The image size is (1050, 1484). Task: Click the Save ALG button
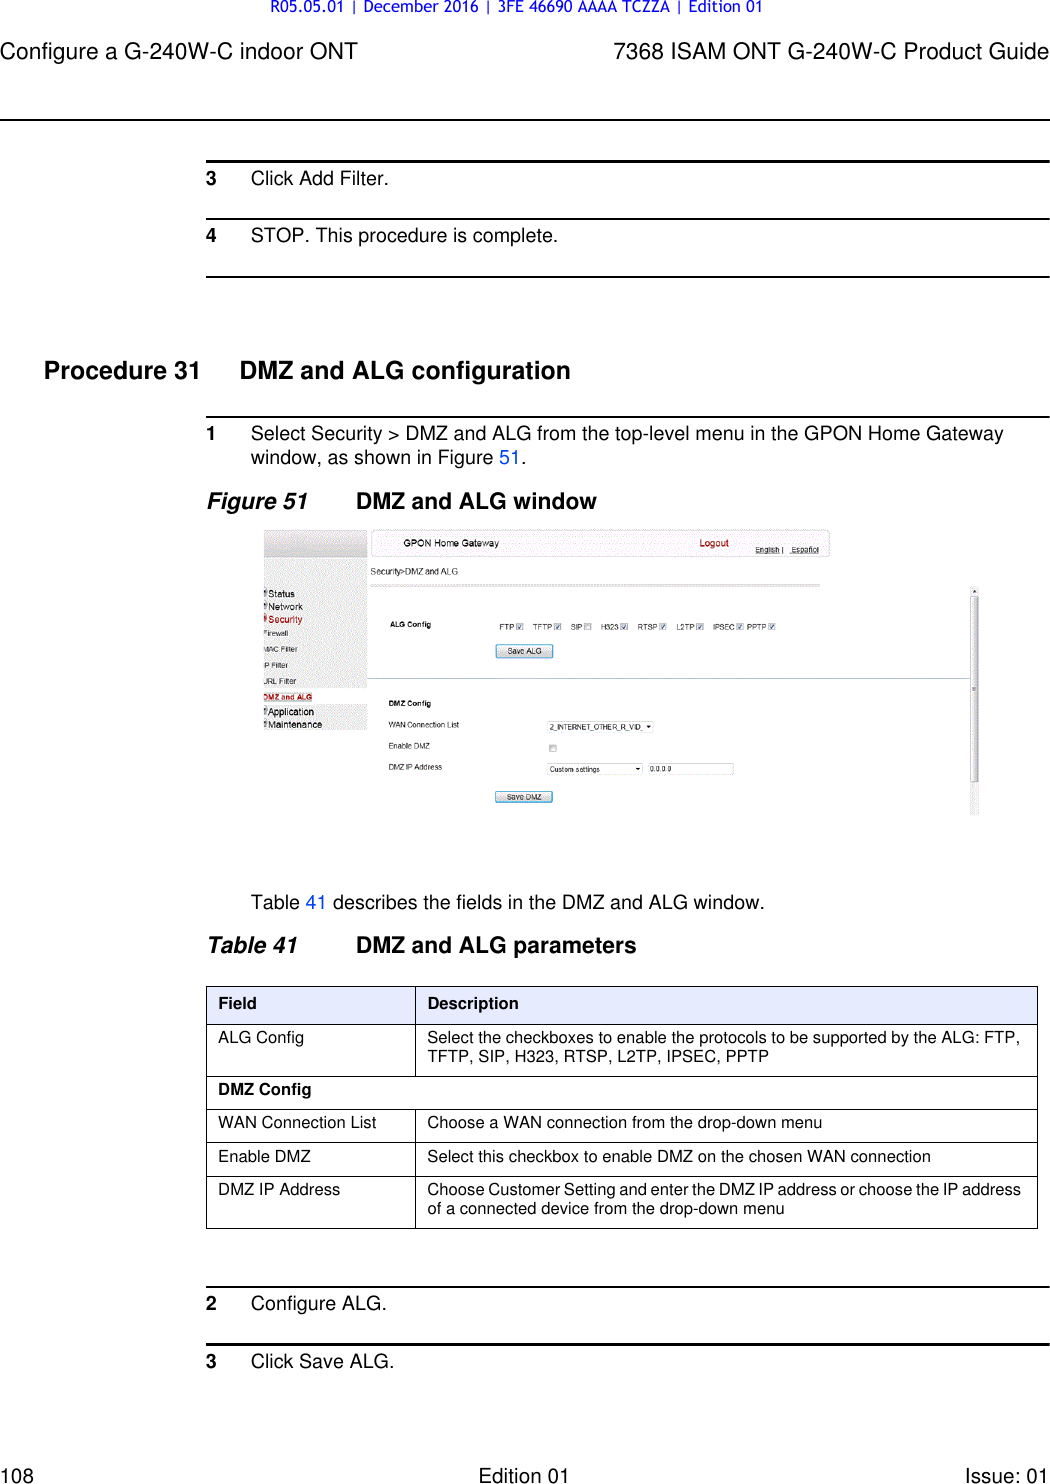pos(524,650)
